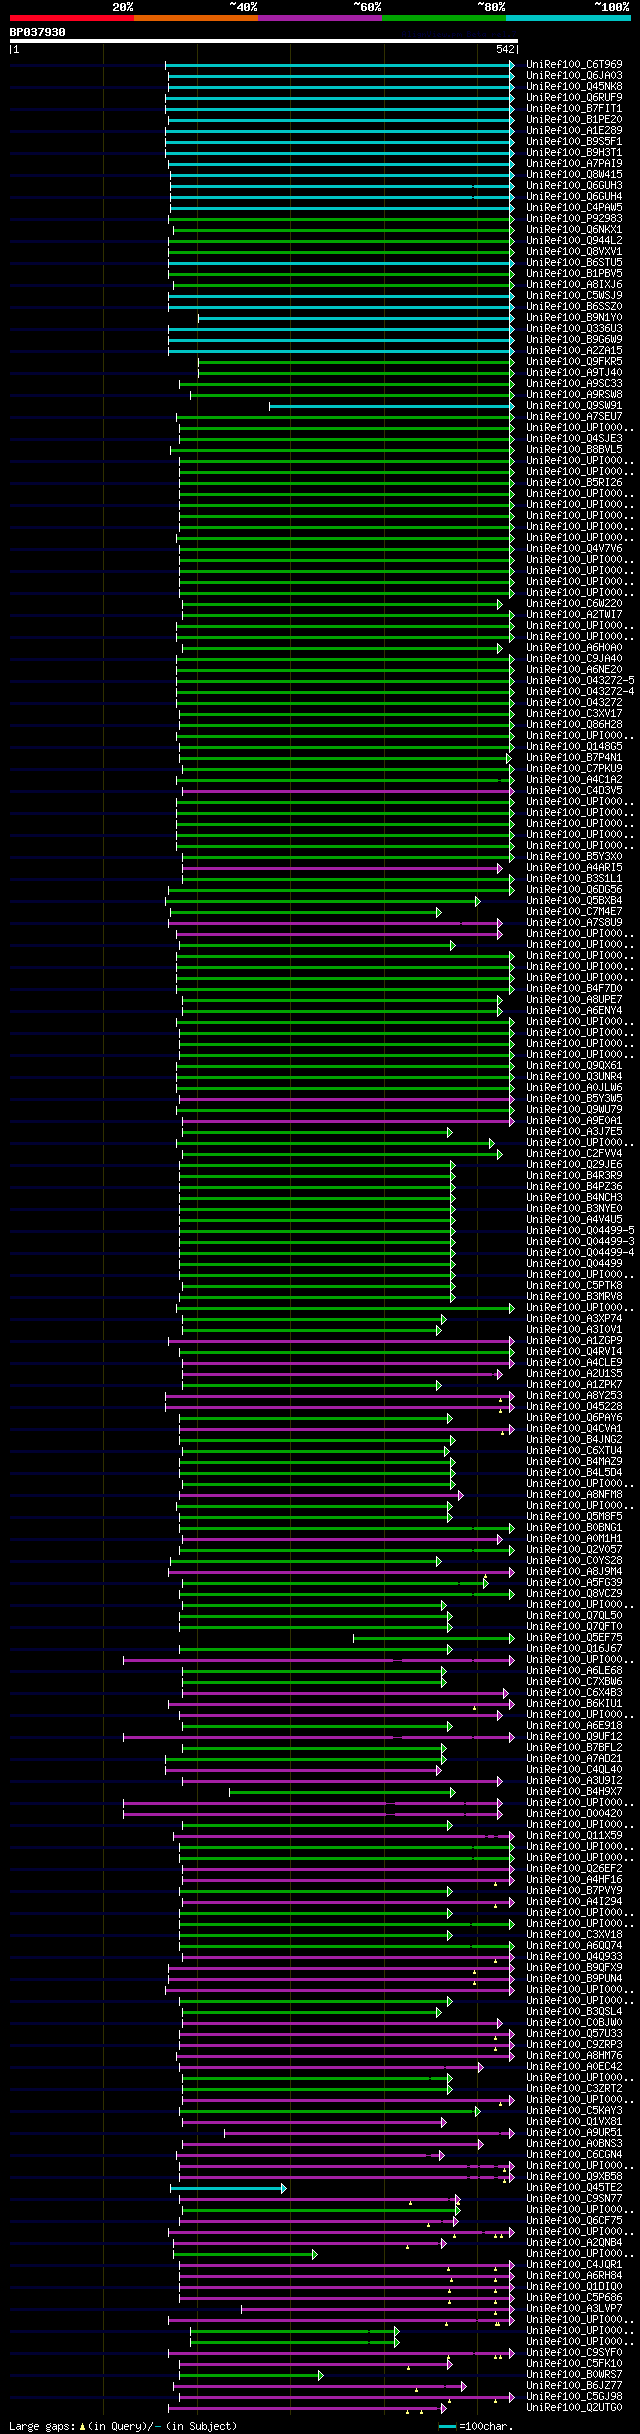Select label UniRef100_Q4SJE3
The width and height of the screenshot is (640, 2434).
574,439
